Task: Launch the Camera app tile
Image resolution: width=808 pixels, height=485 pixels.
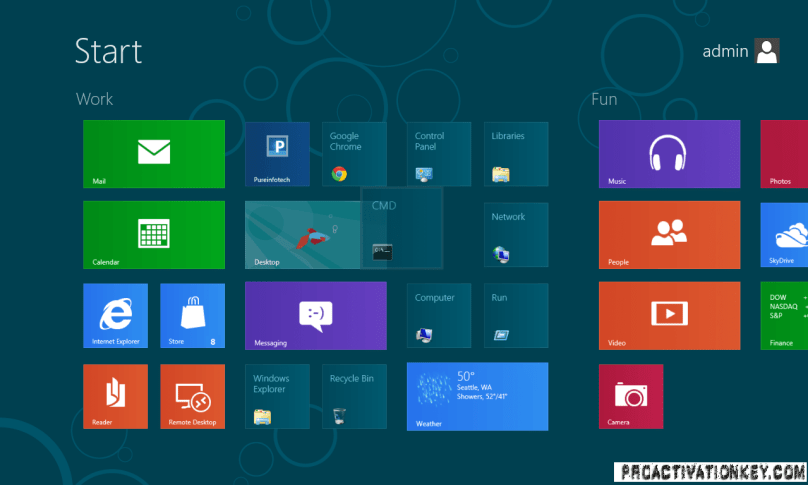Action: (x=630, y=396)
